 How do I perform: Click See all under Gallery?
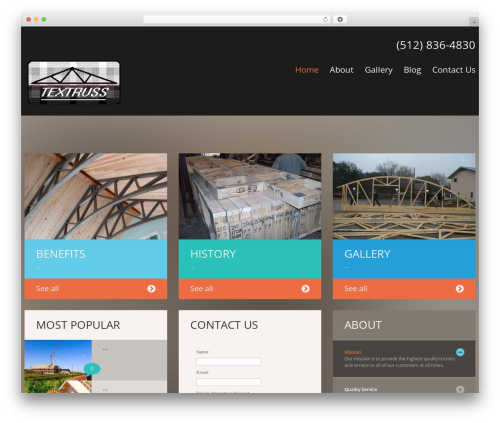point(356,288)
